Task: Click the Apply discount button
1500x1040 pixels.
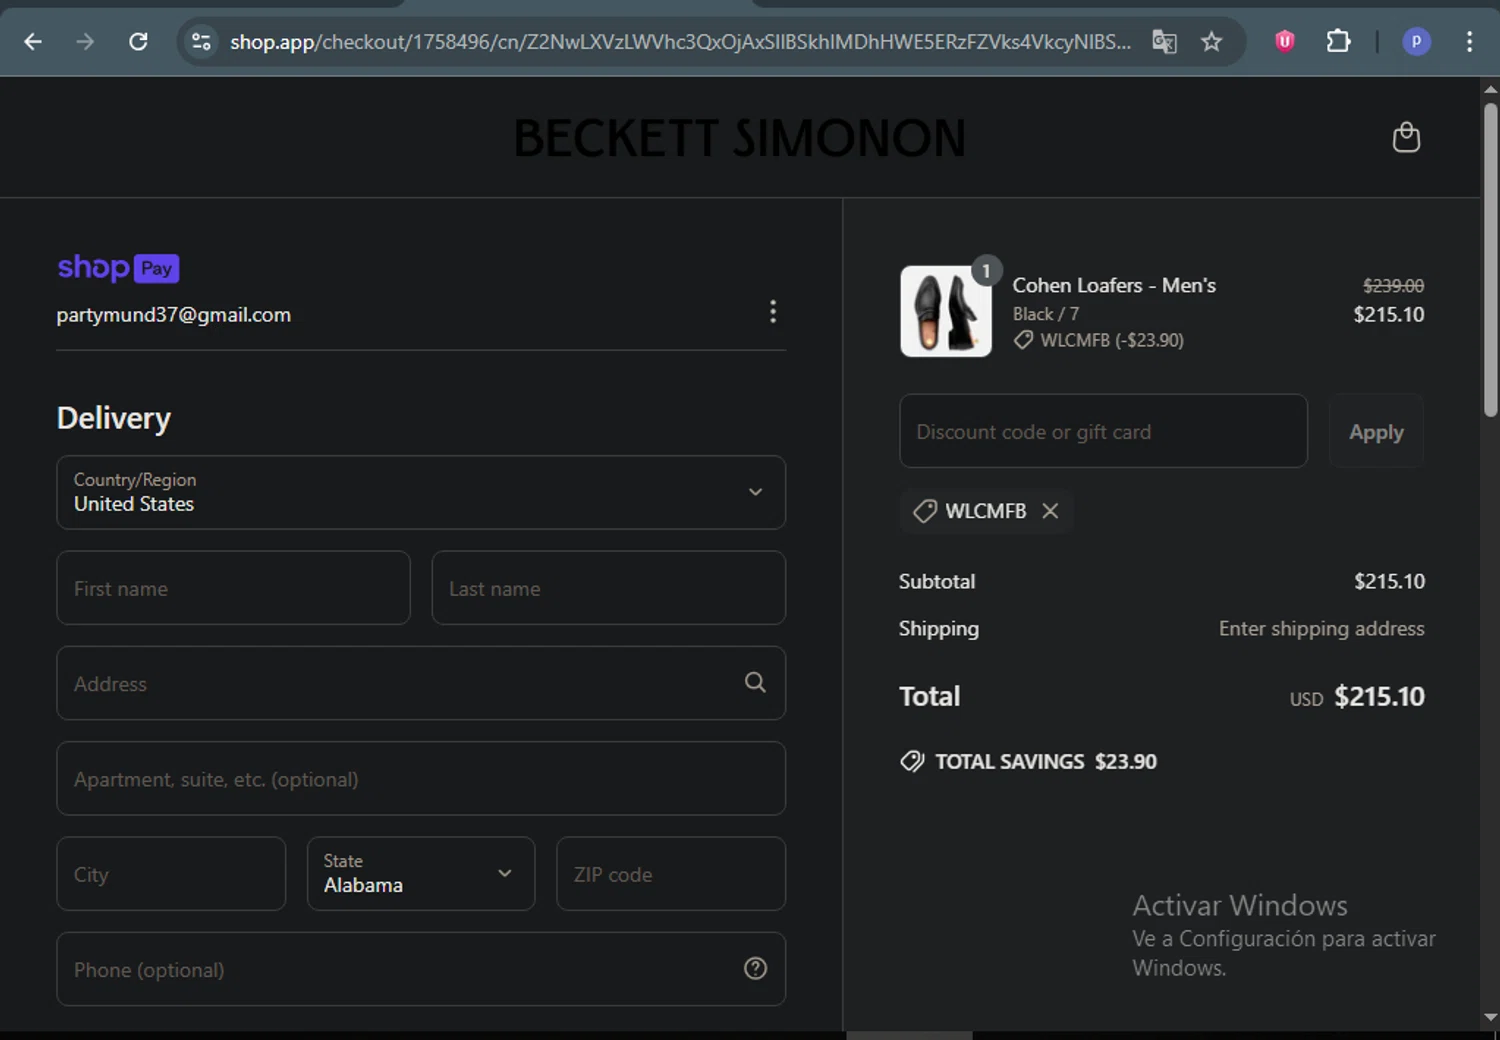Action: tap(1376, 431)
